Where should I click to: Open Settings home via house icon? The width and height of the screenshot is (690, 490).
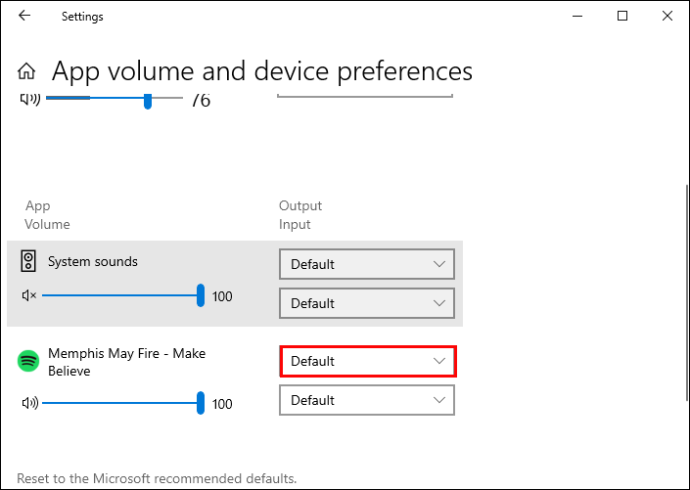pos(26,71)
